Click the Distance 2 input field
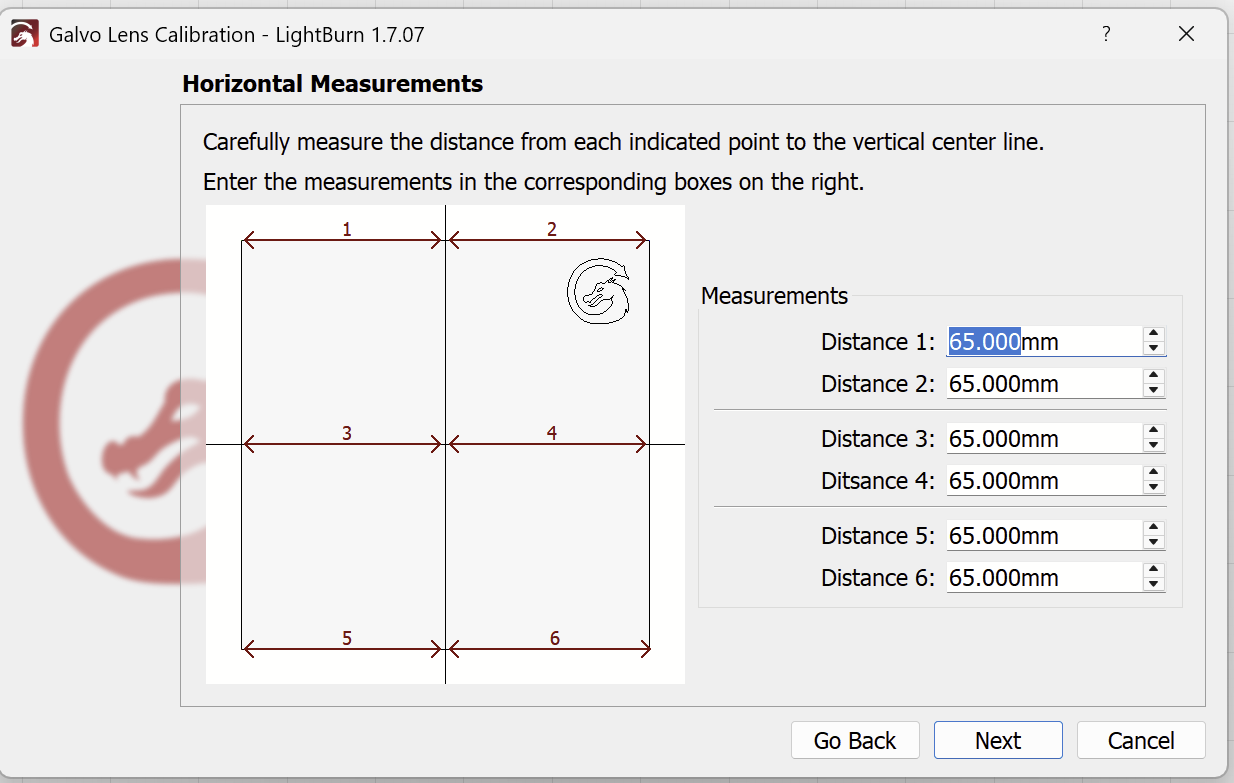 pos(1044,384)
